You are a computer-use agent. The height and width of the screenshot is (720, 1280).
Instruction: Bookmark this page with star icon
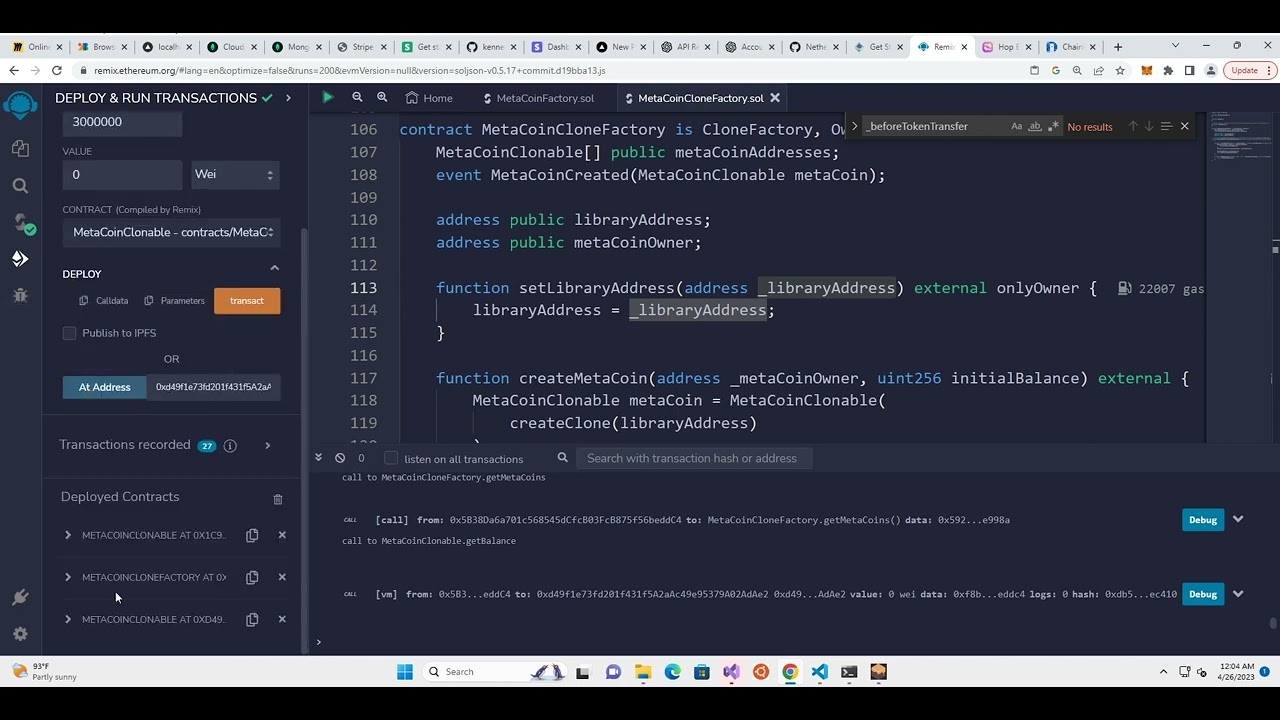1120,71
